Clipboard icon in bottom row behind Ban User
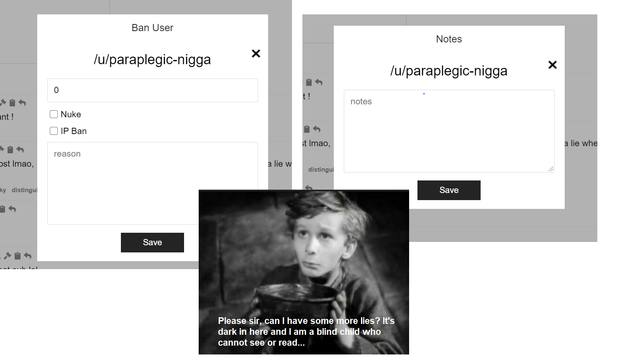The width and height of the screenshot is (640, 363). tap(18, 256)
